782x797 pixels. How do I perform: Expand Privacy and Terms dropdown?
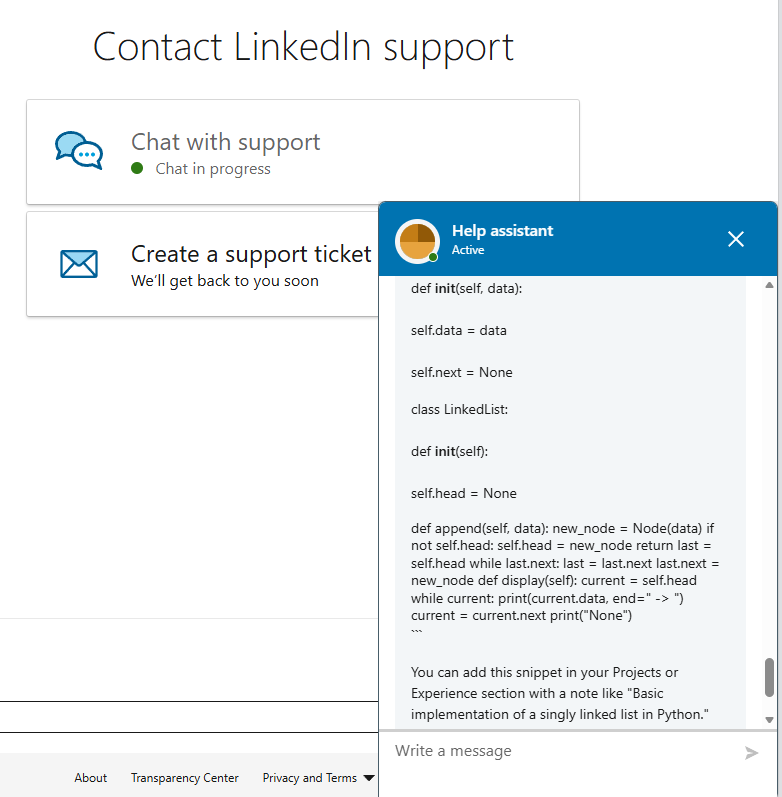(318, 778)
